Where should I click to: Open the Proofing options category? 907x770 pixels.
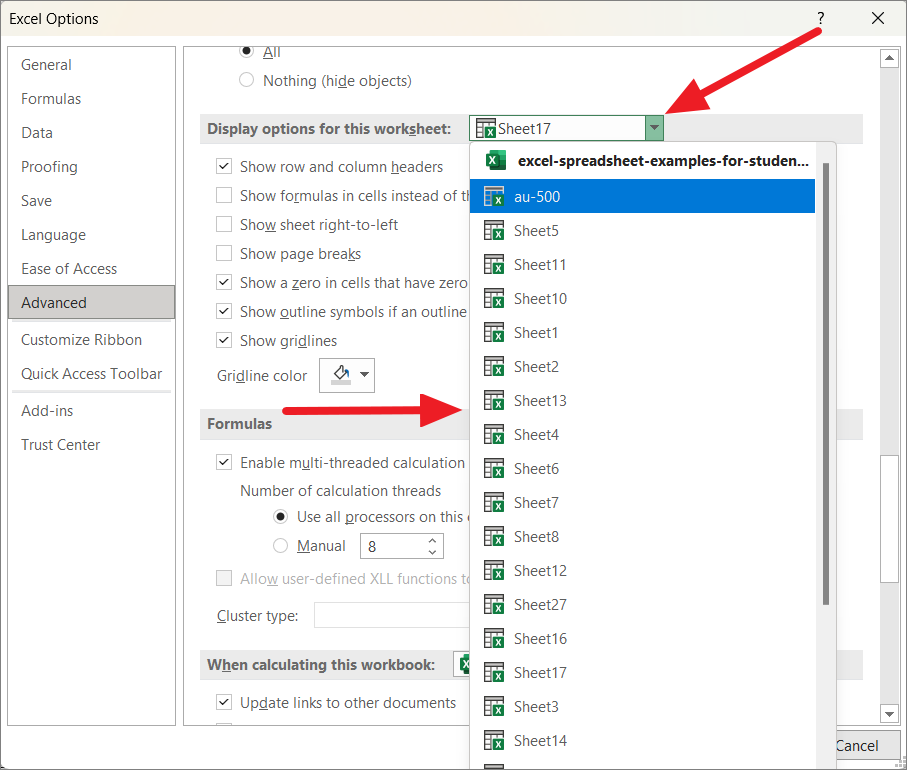click(91, 167)
